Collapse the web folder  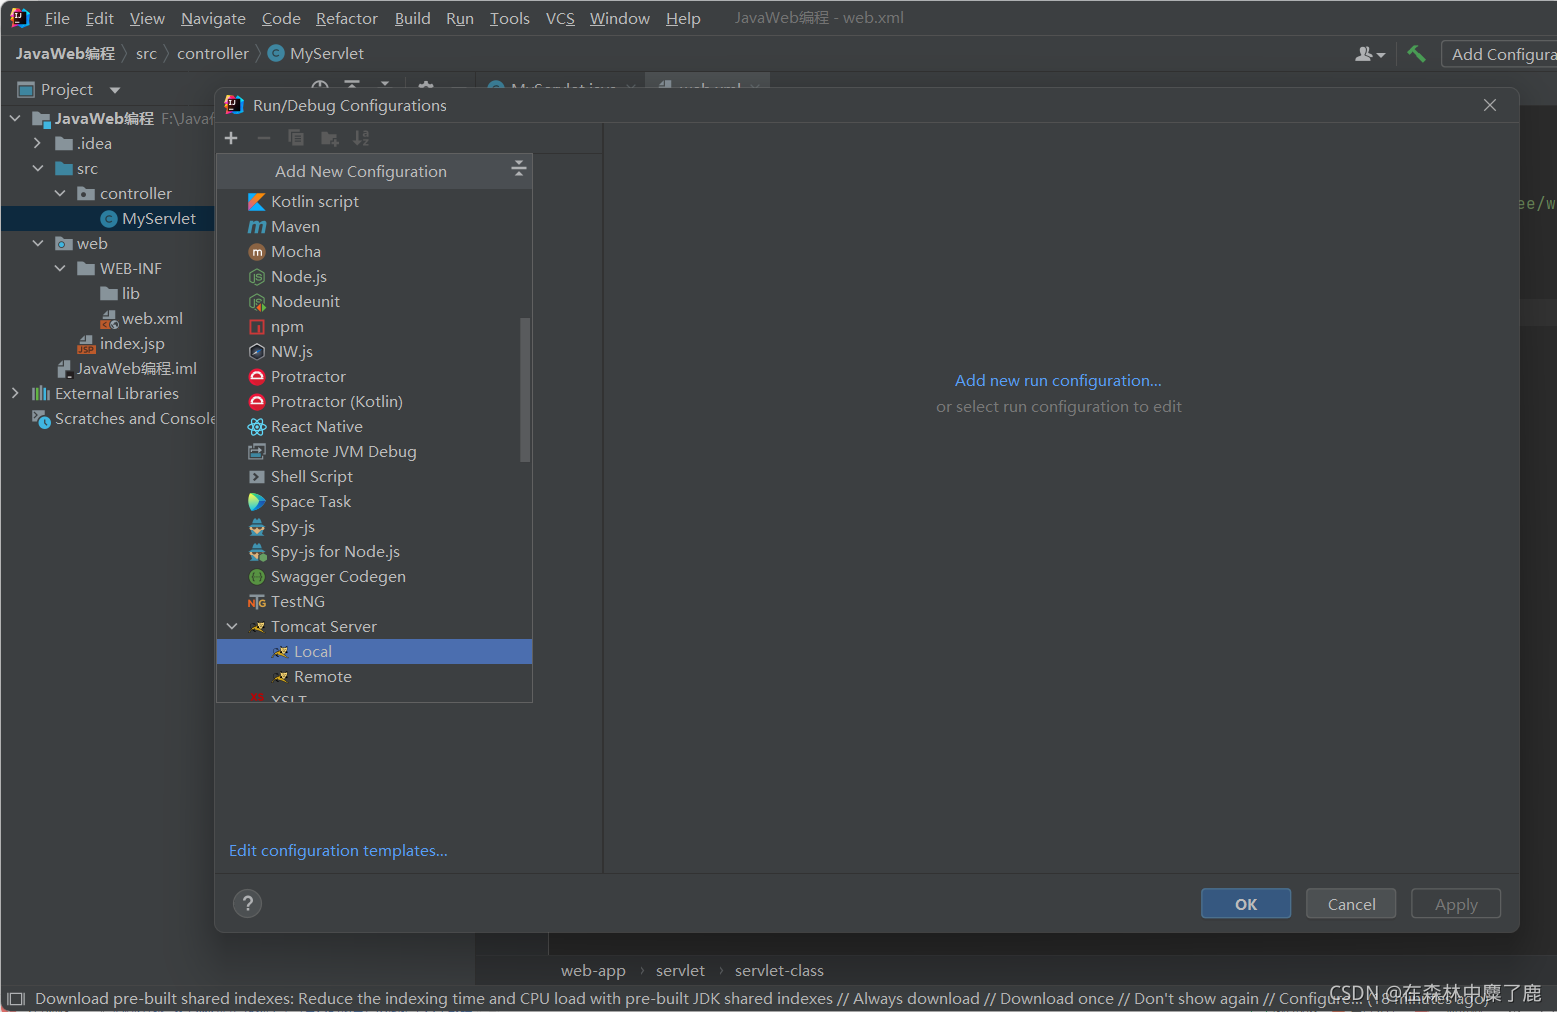point(37,243)
